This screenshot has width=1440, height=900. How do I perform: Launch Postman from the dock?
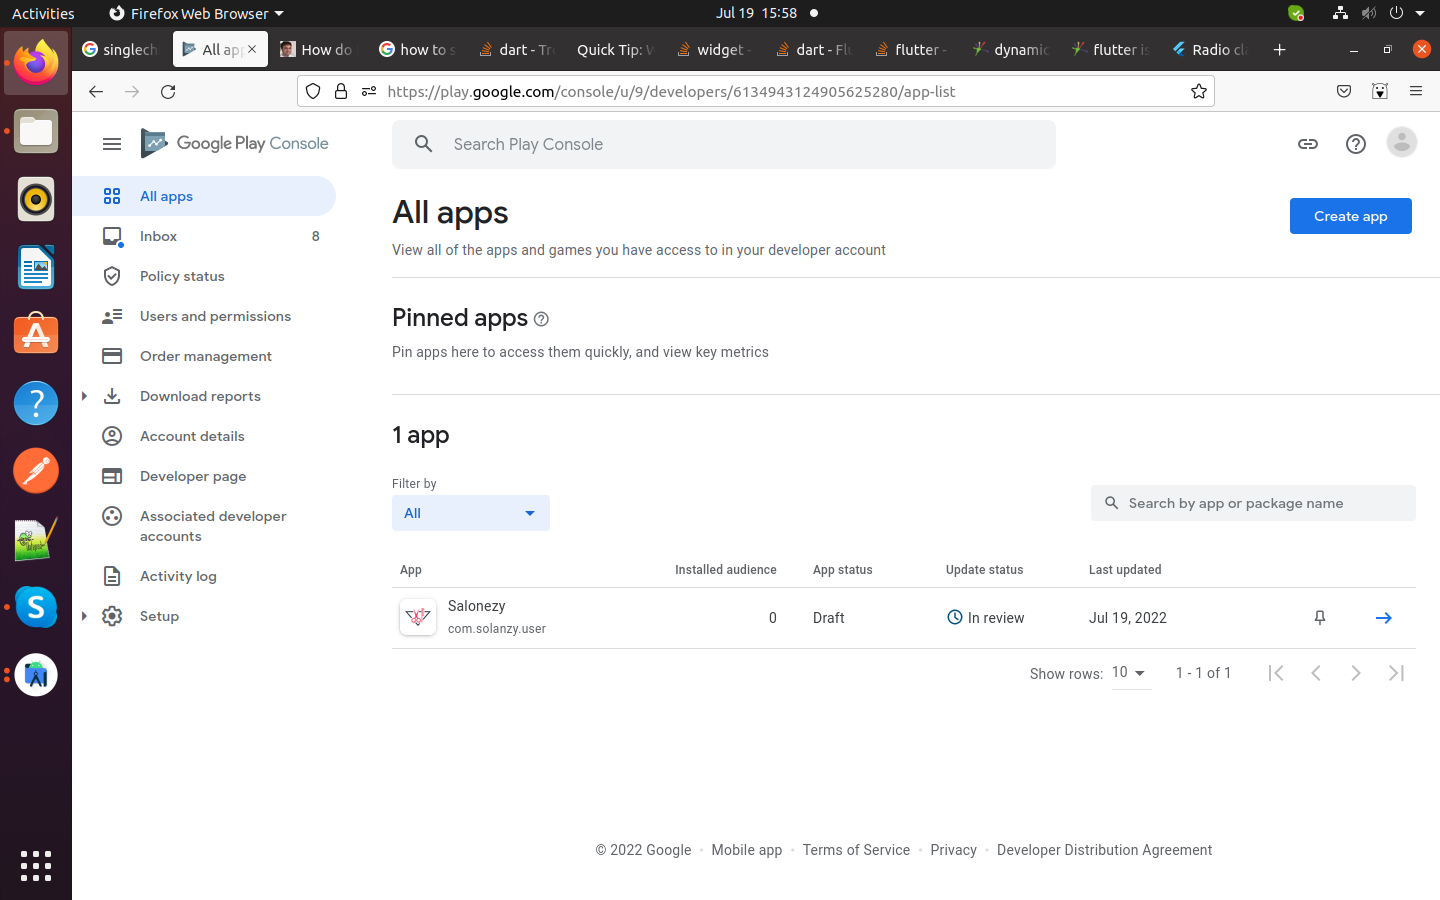click(36, 471)
